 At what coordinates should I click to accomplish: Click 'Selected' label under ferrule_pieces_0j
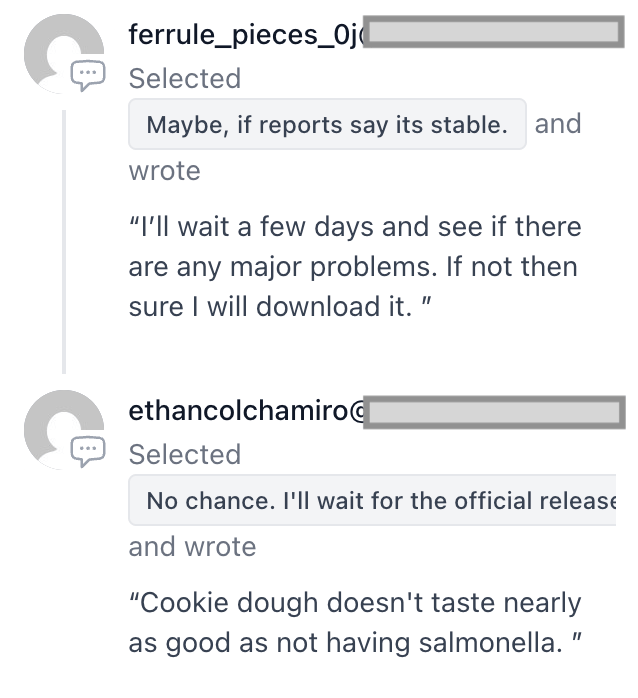(185, 78)
